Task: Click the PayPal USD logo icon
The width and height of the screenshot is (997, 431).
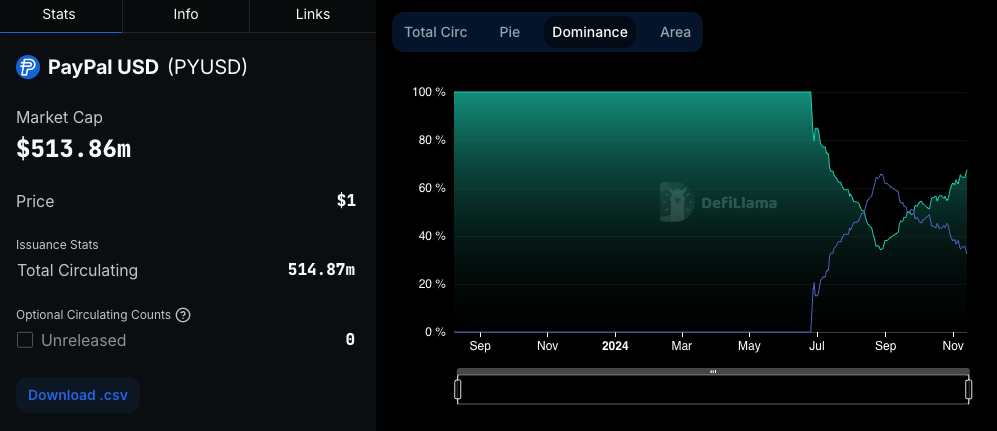Action: coord(28,67)
